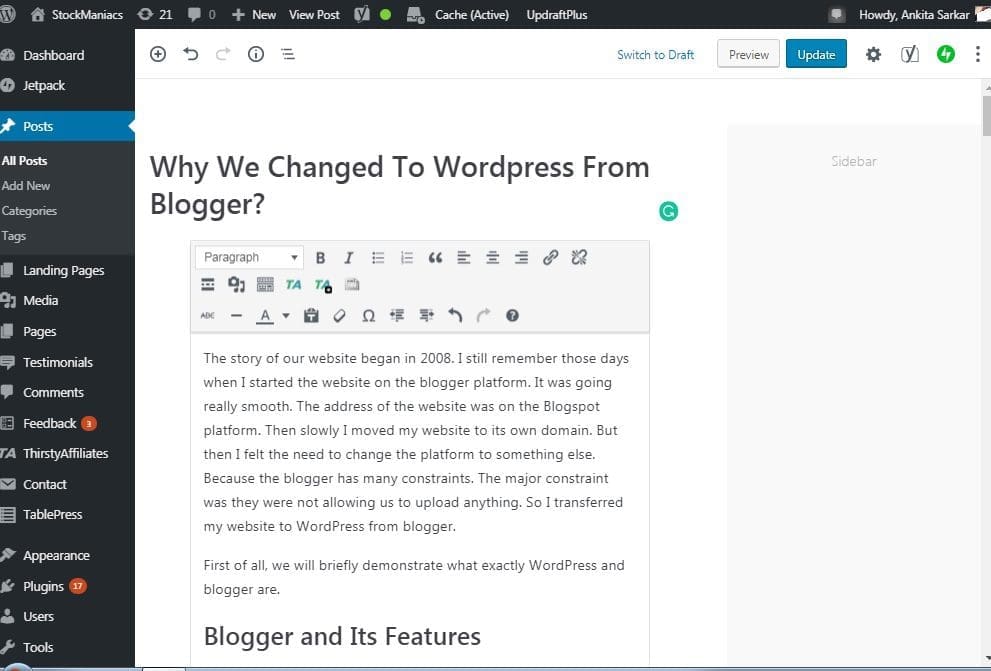Viewport: 991px width, 671px height.
Task: Click the post title heading field
Action: click(x=399, y=186)
